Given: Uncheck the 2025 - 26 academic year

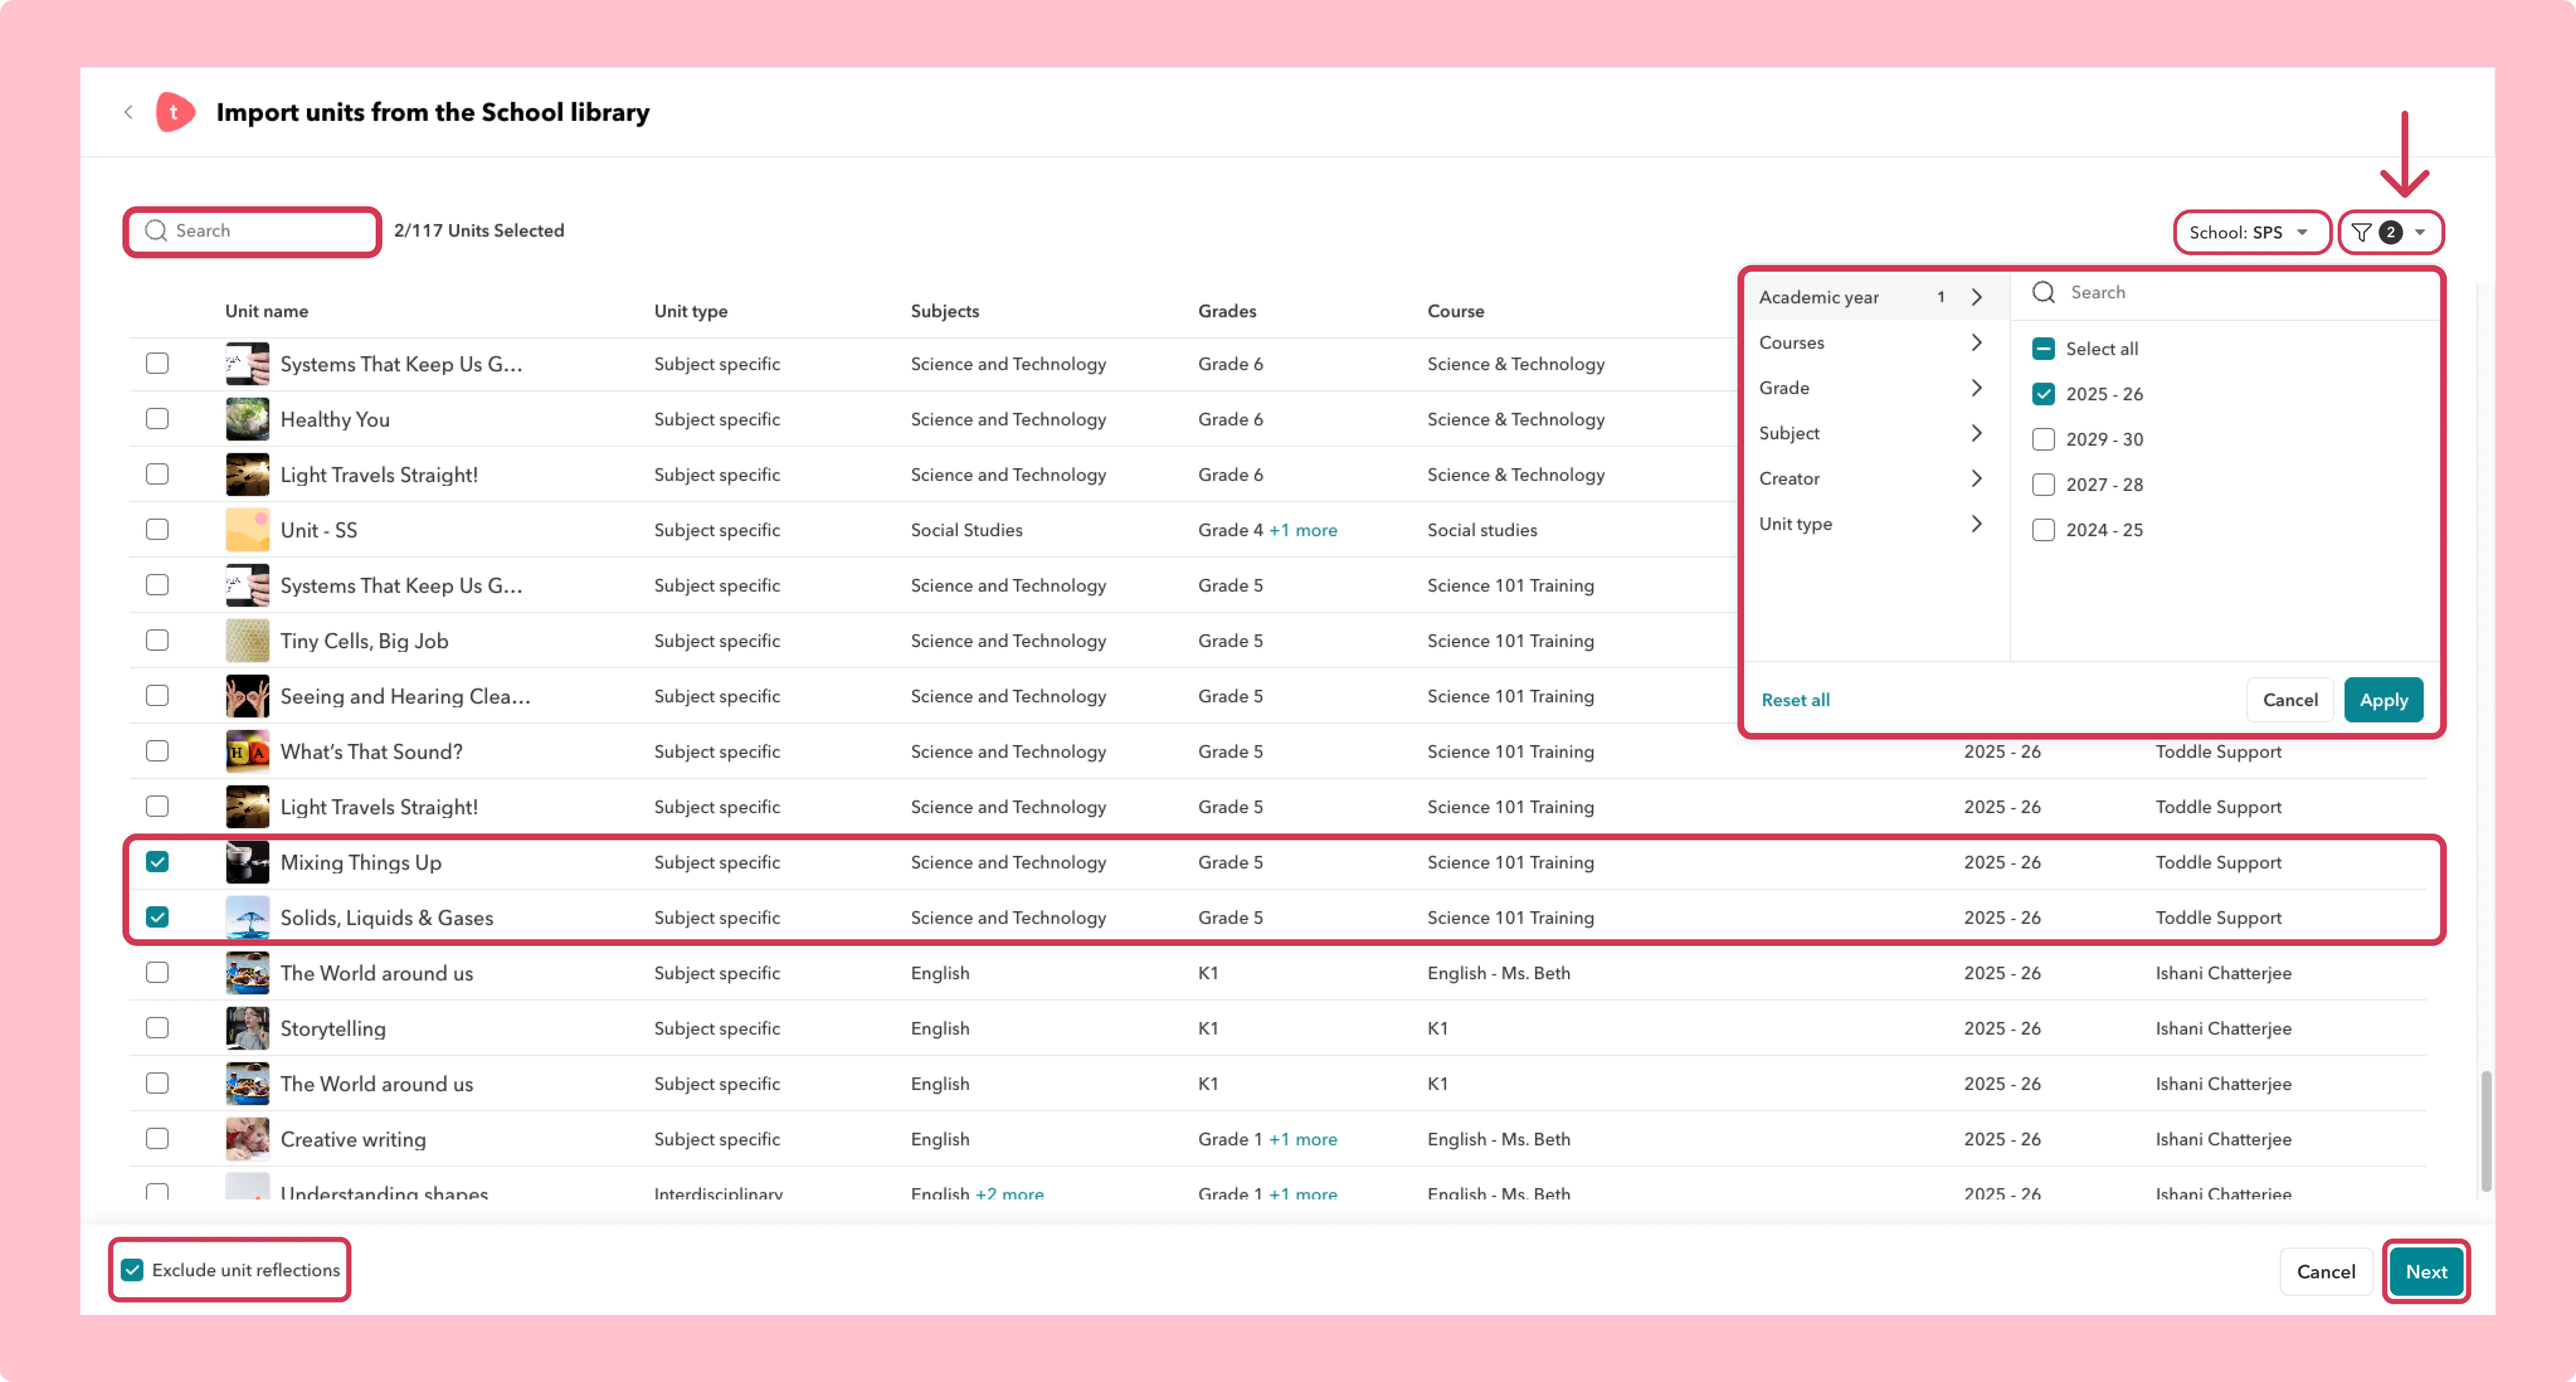Looking at the screenshot, I should coord(2043,394).
